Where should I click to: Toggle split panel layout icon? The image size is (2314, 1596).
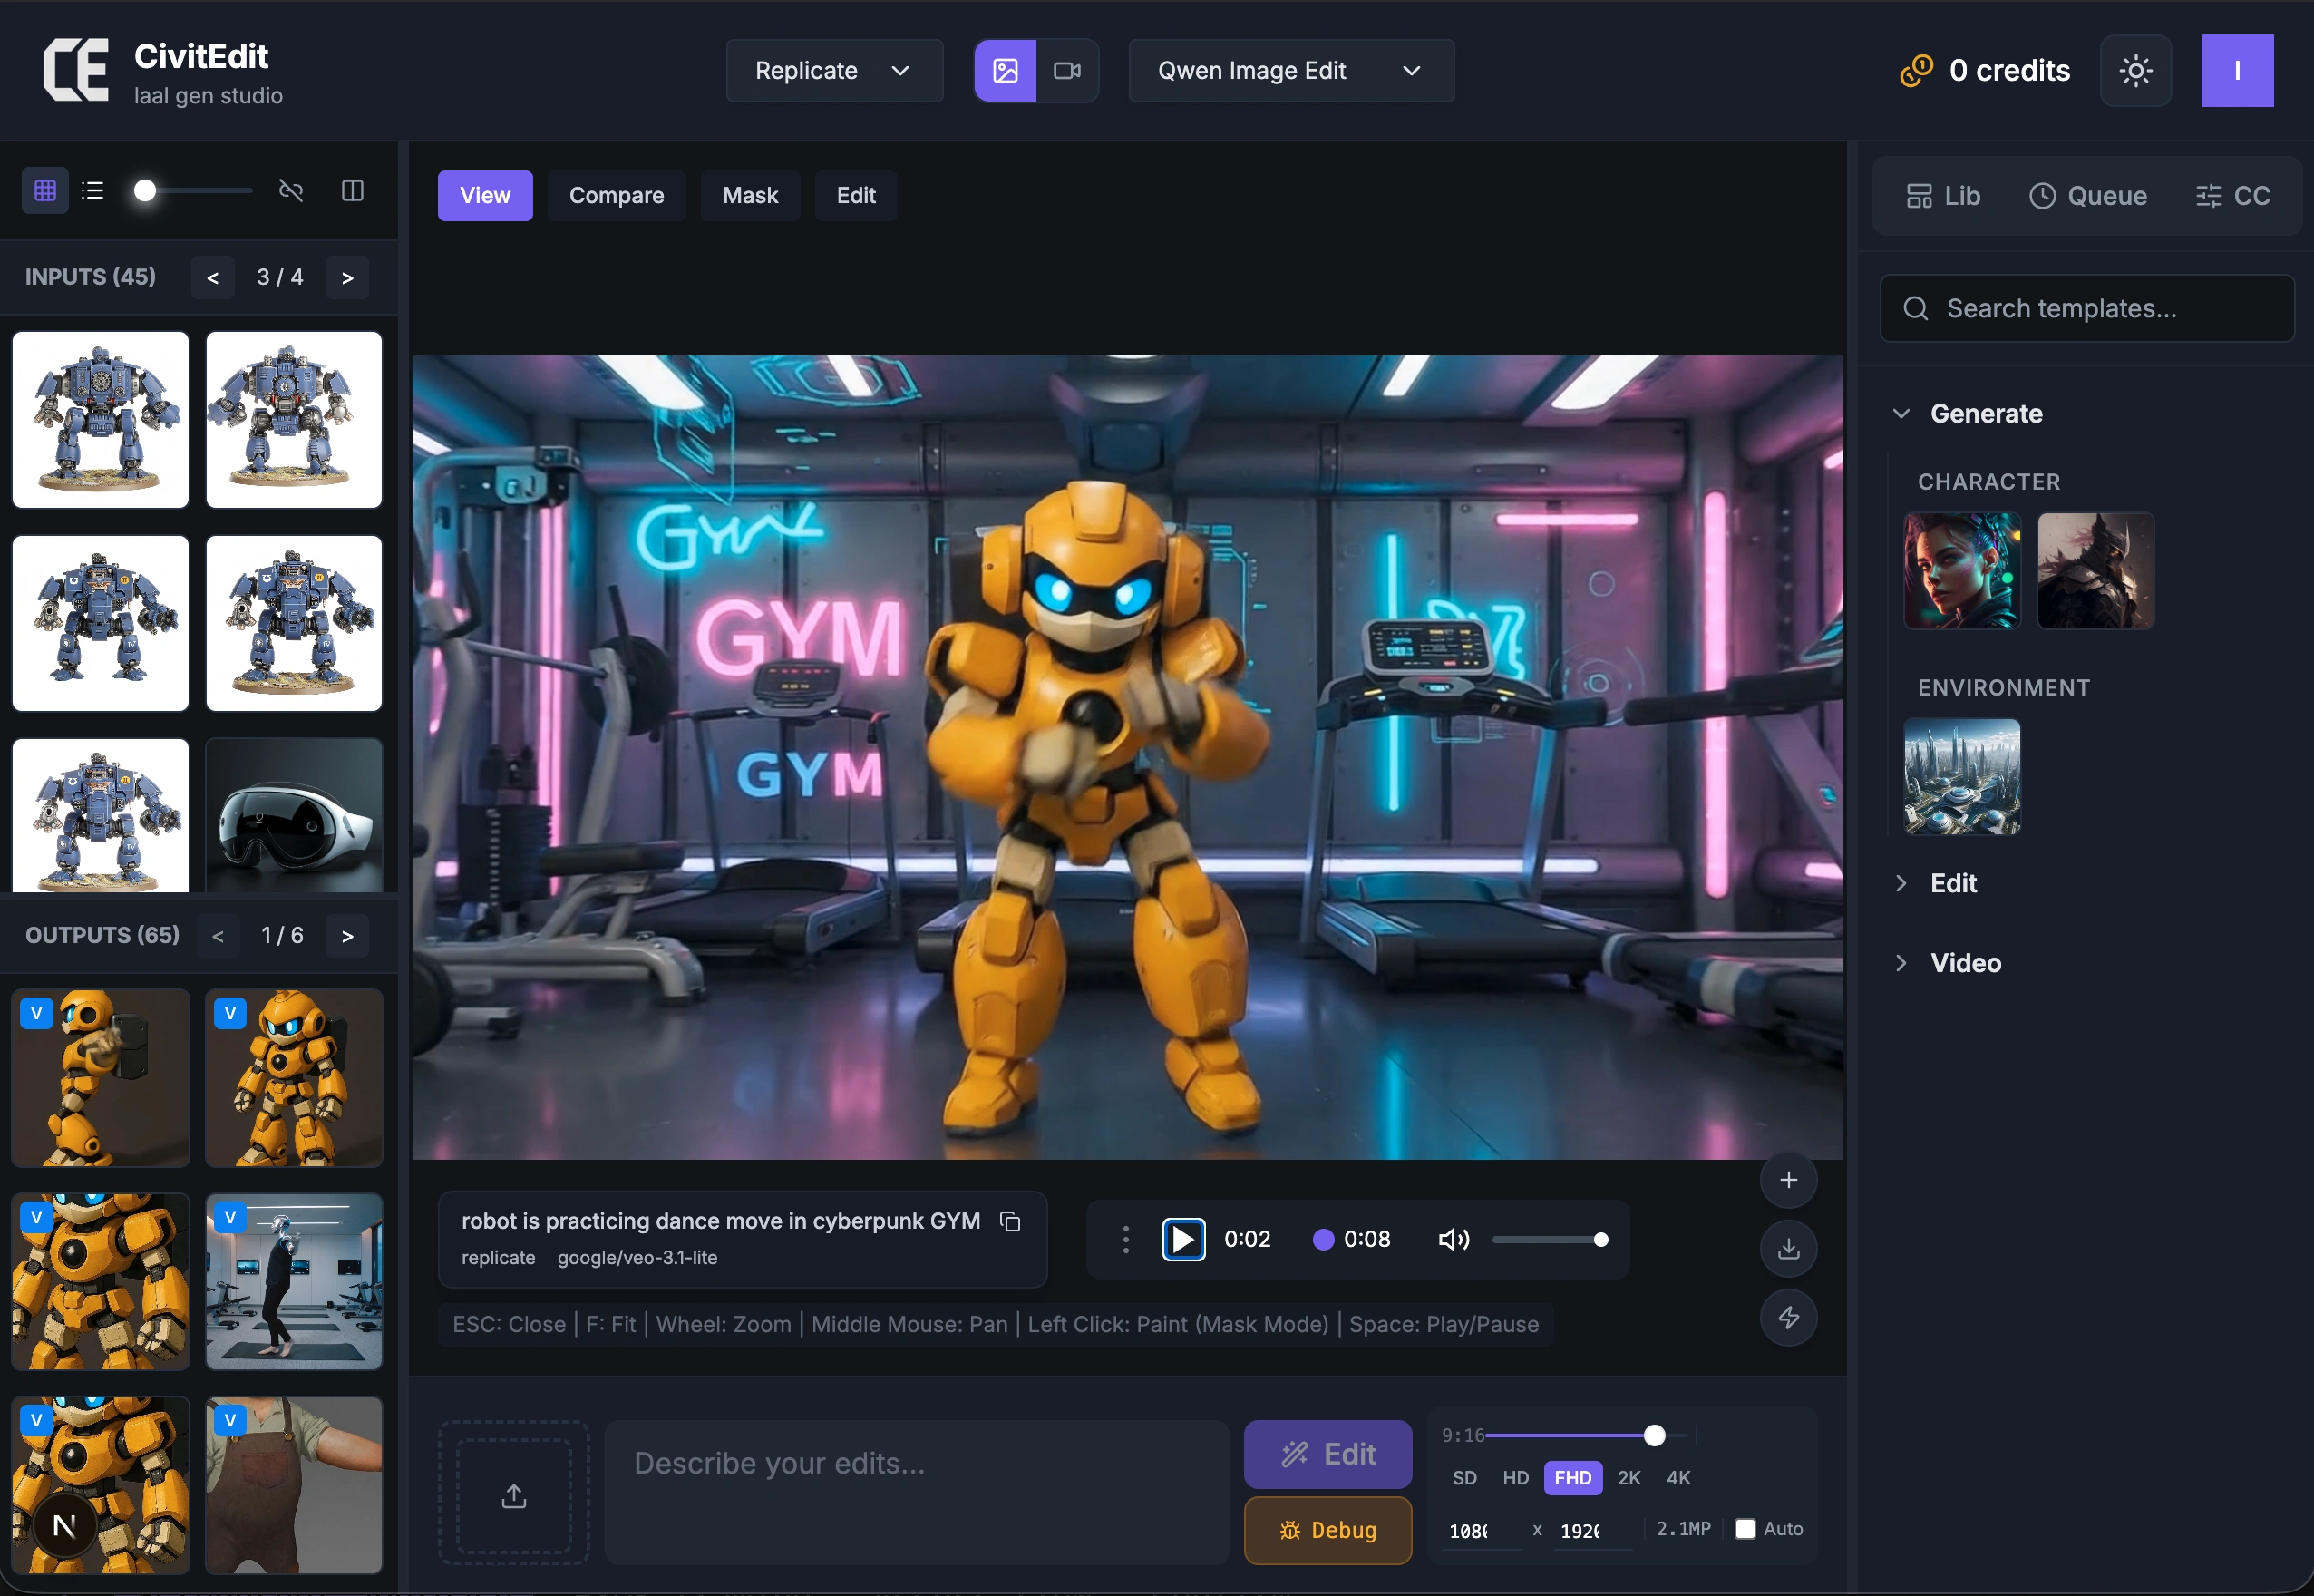(x=353, y=191)
